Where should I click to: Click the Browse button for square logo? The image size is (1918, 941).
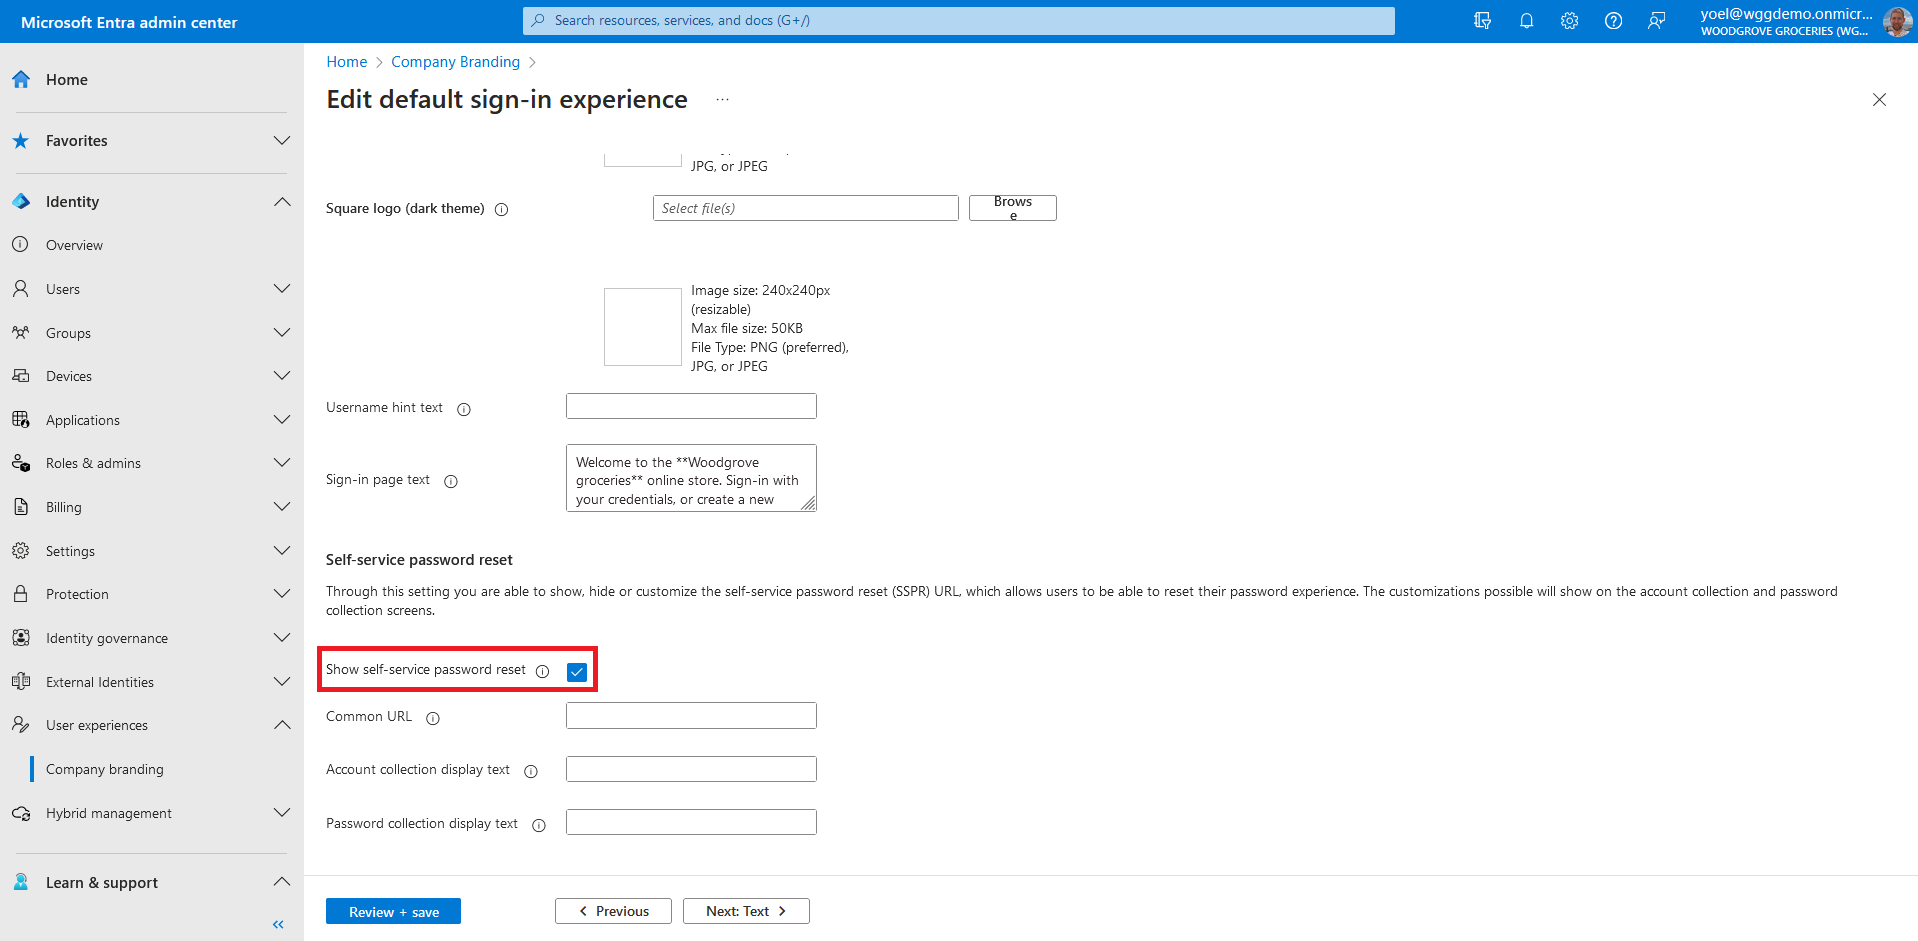(x=1012, y=208)
